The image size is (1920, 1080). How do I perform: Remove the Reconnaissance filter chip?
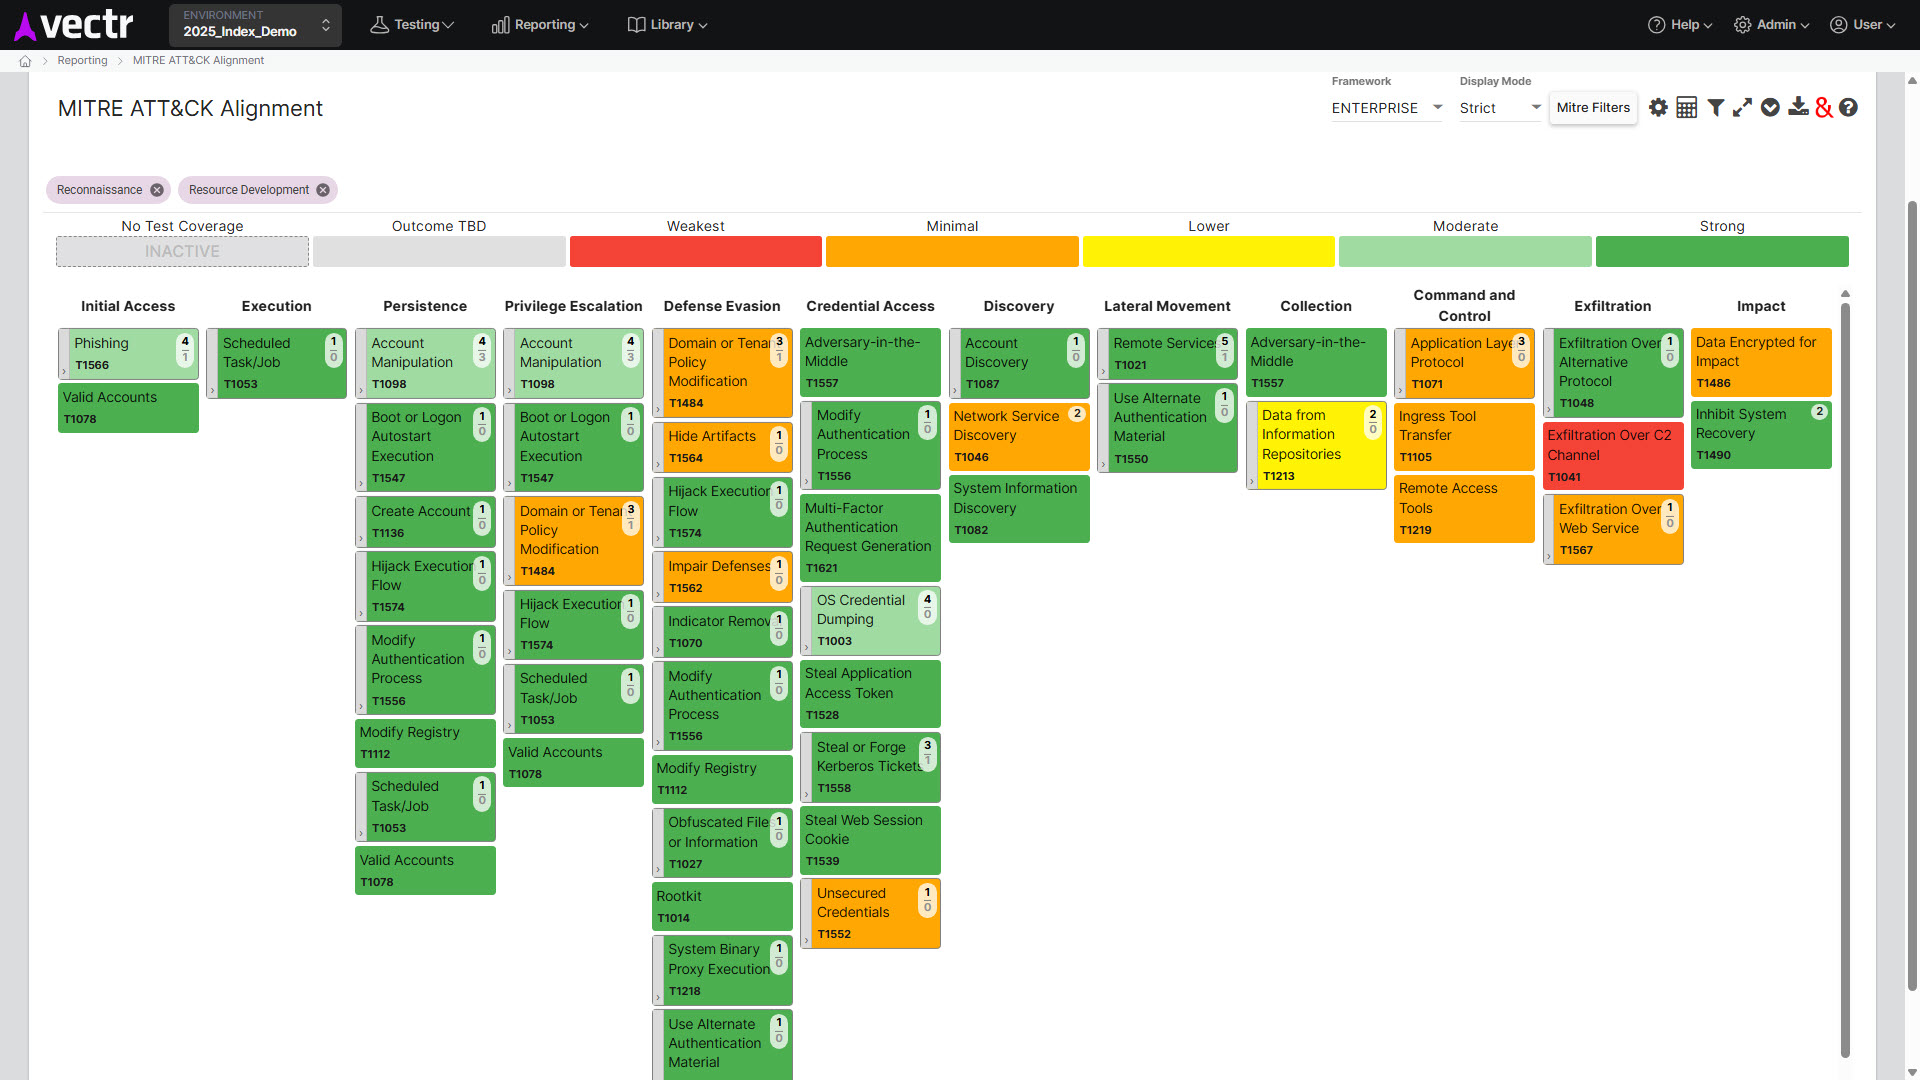[157, 190]
